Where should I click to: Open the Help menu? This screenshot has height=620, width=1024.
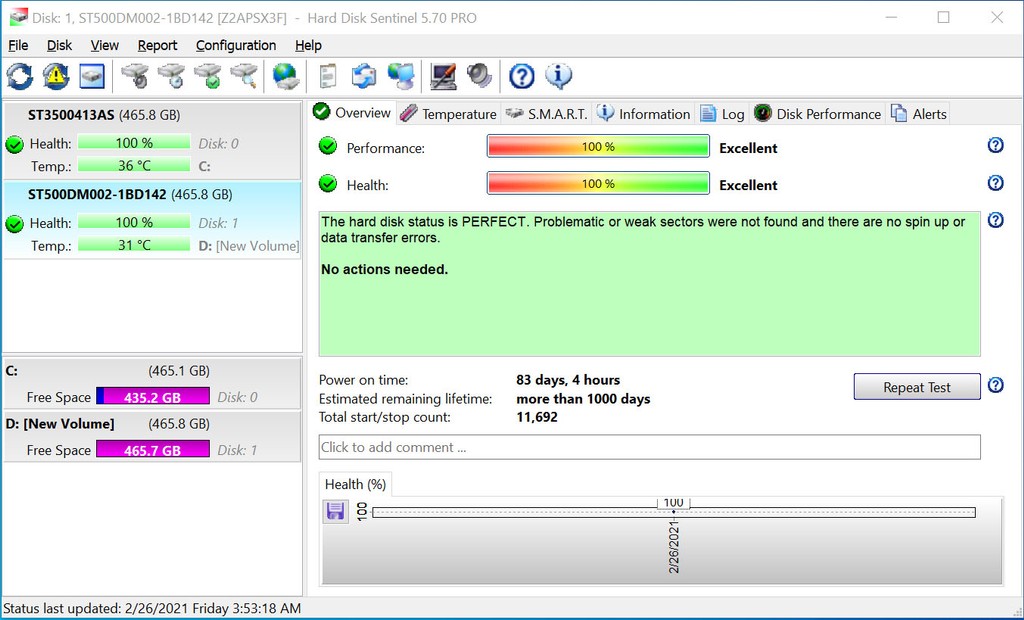(x=308, y=45)
